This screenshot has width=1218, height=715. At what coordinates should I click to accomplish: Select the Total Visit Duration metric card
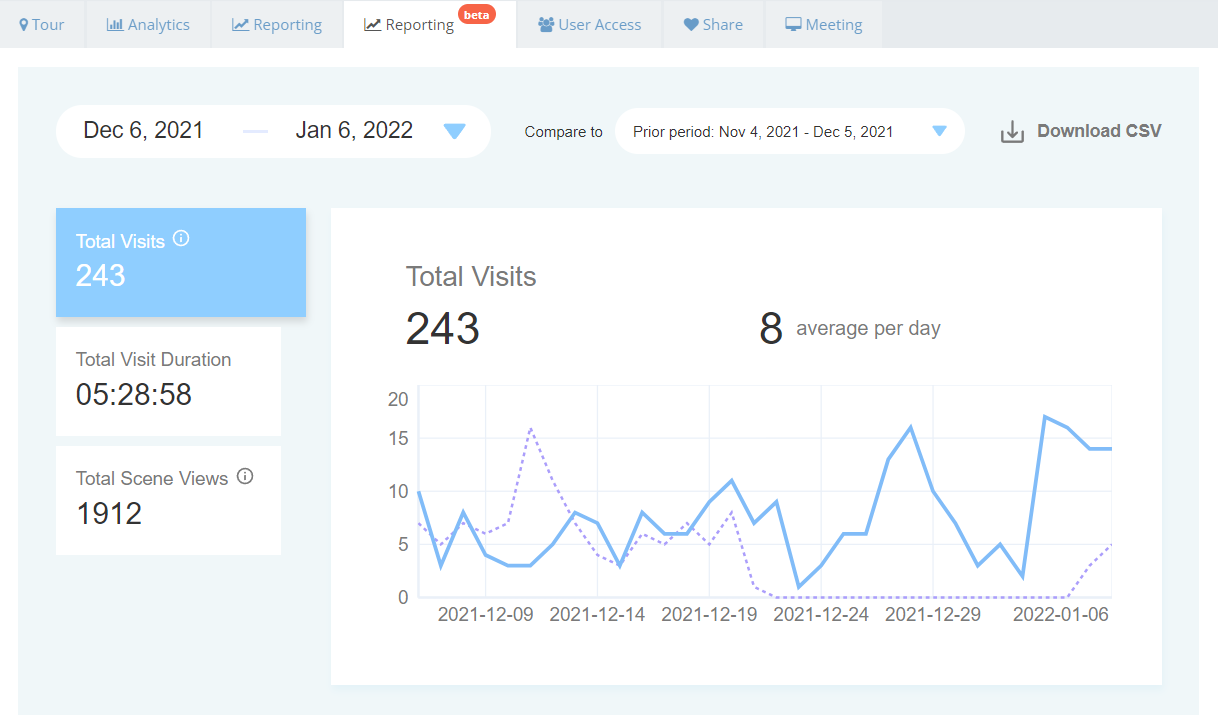[168, 381]
